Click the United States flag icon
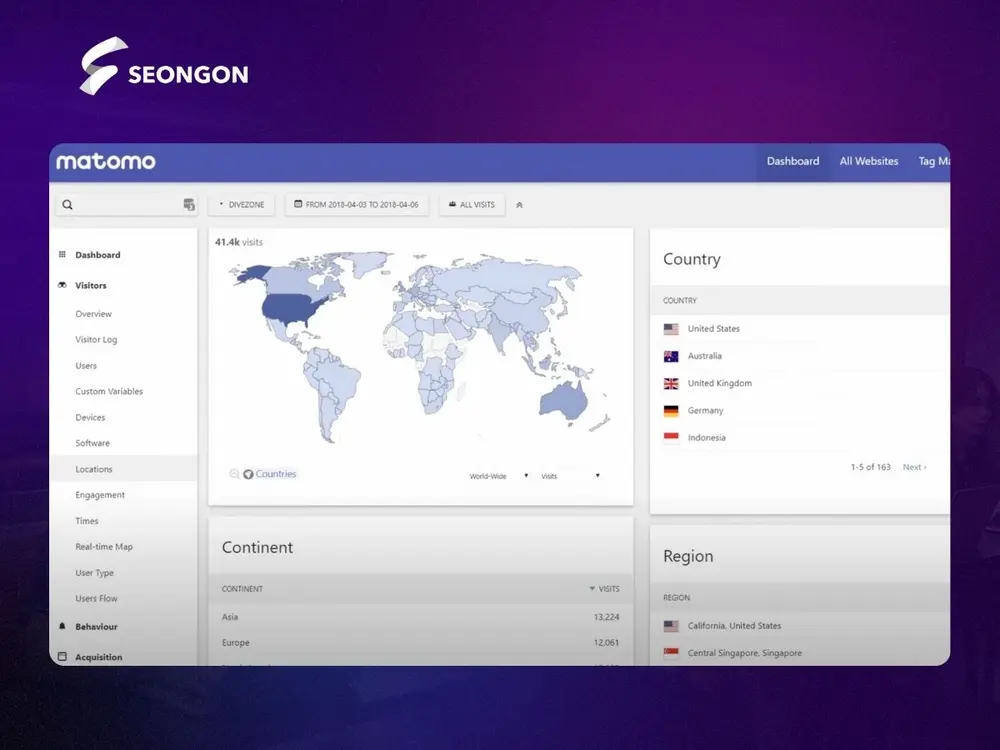Viewport: 1000px width, 750px height. pos(671,329)
